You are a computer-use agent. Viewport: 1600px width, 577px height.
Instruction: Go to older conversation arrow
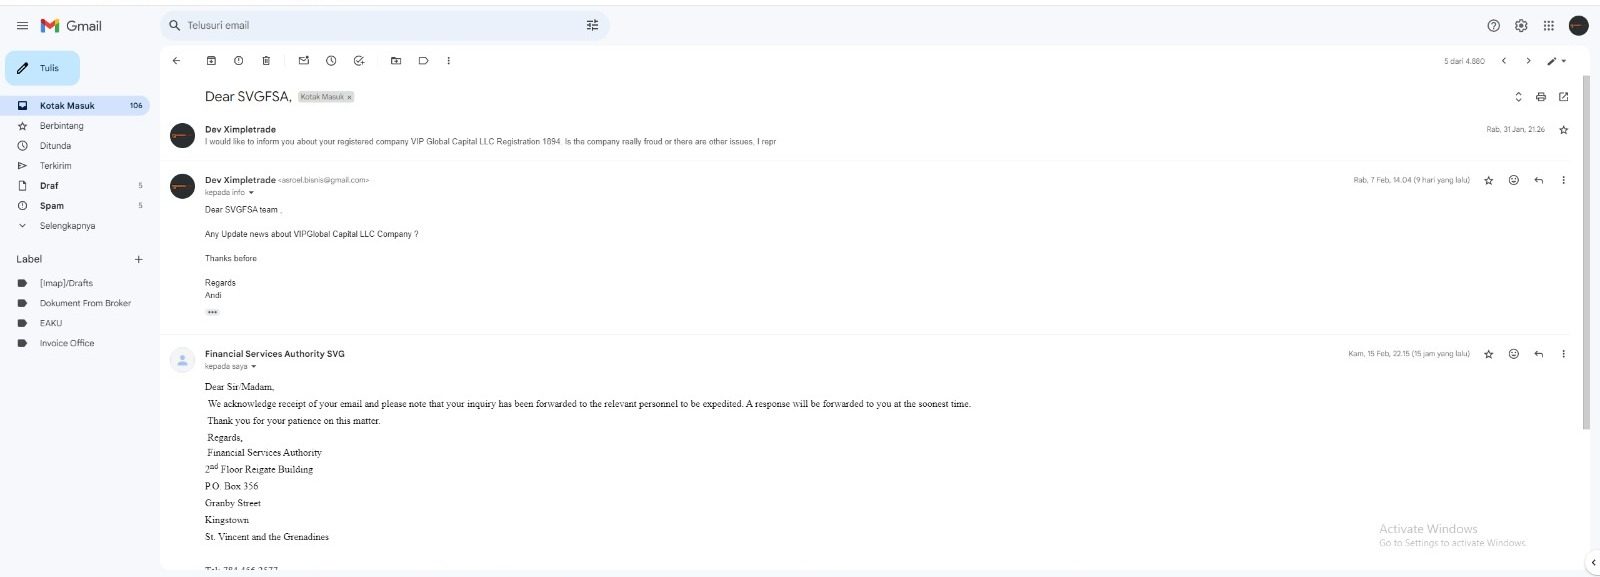point(1528,61)
